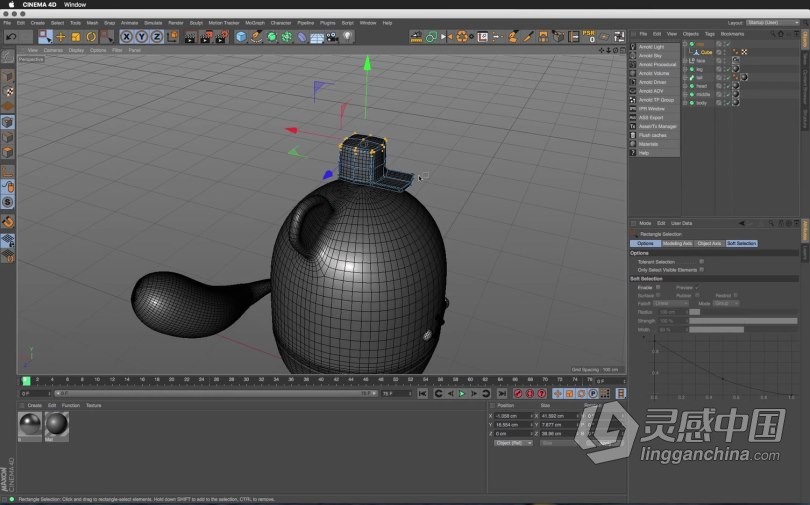Click the green Play Forwards button
The width and height of the screenshot is (810, 505).
pyautogui.click(x=462, y=393)
